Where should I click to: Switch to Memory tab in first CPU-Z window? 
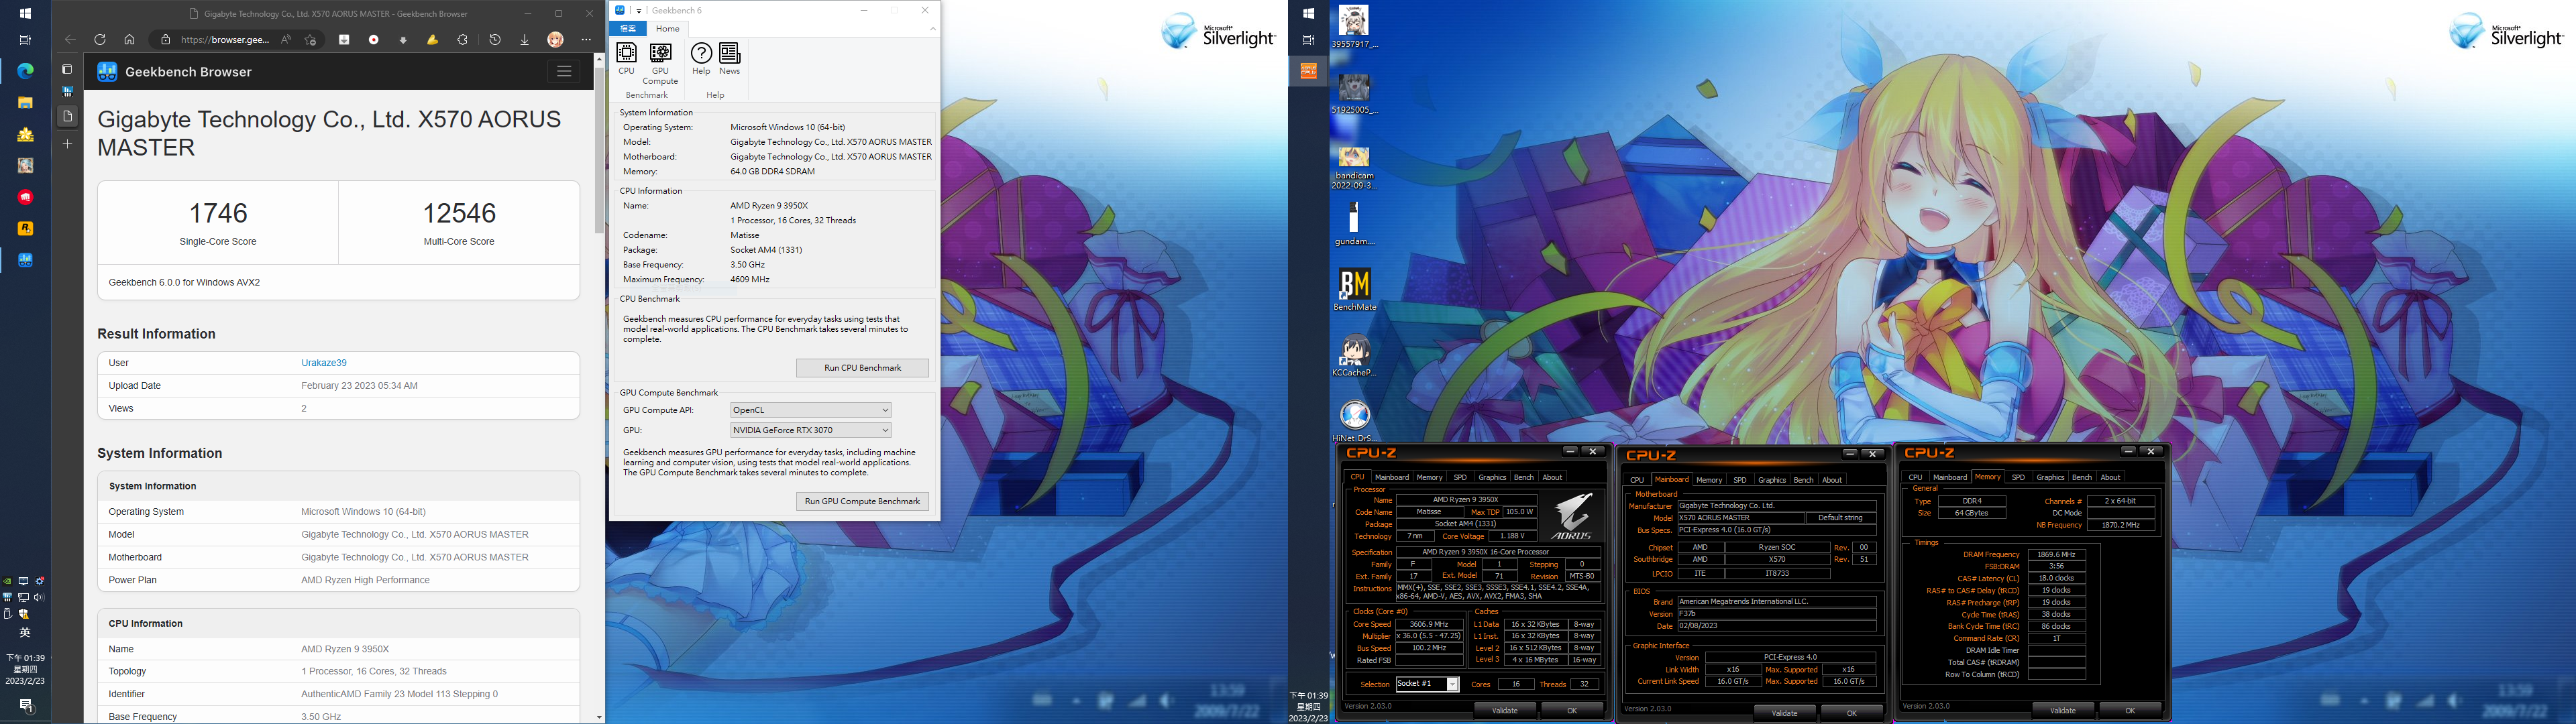point(1429,477)
